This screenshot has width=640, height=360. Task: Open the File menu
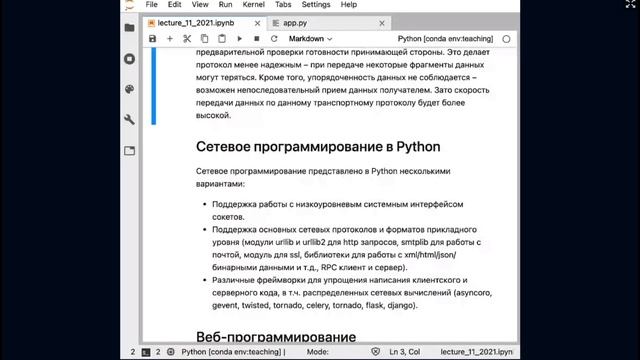151,4
